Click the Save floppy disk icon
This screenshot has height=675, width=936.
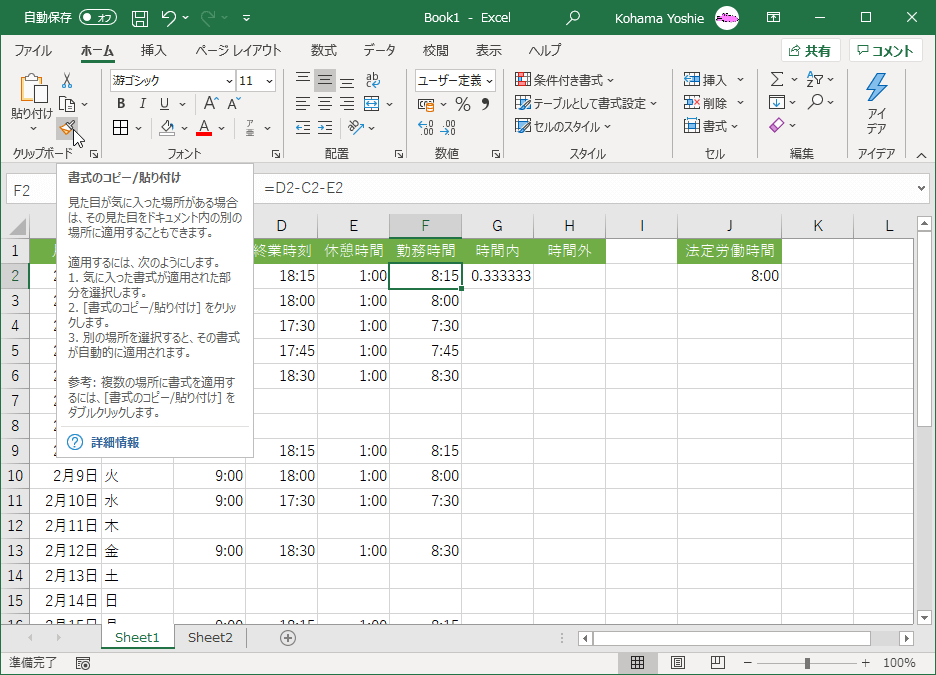click(140, 18)
